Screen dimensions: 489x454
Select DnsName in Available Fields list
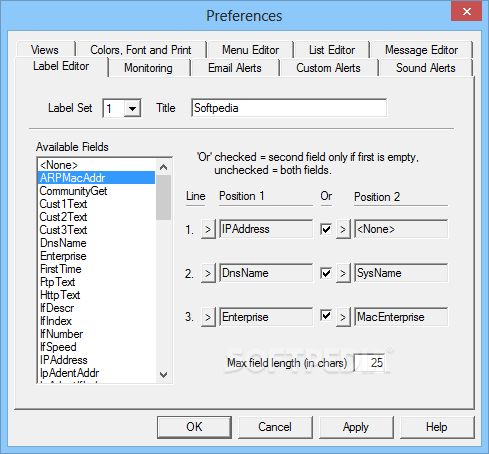click(x=97, y=243)
